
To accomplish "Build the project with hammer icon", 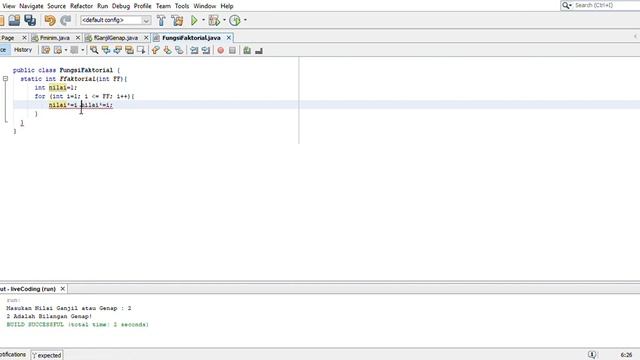I will (x=161, y=20).
